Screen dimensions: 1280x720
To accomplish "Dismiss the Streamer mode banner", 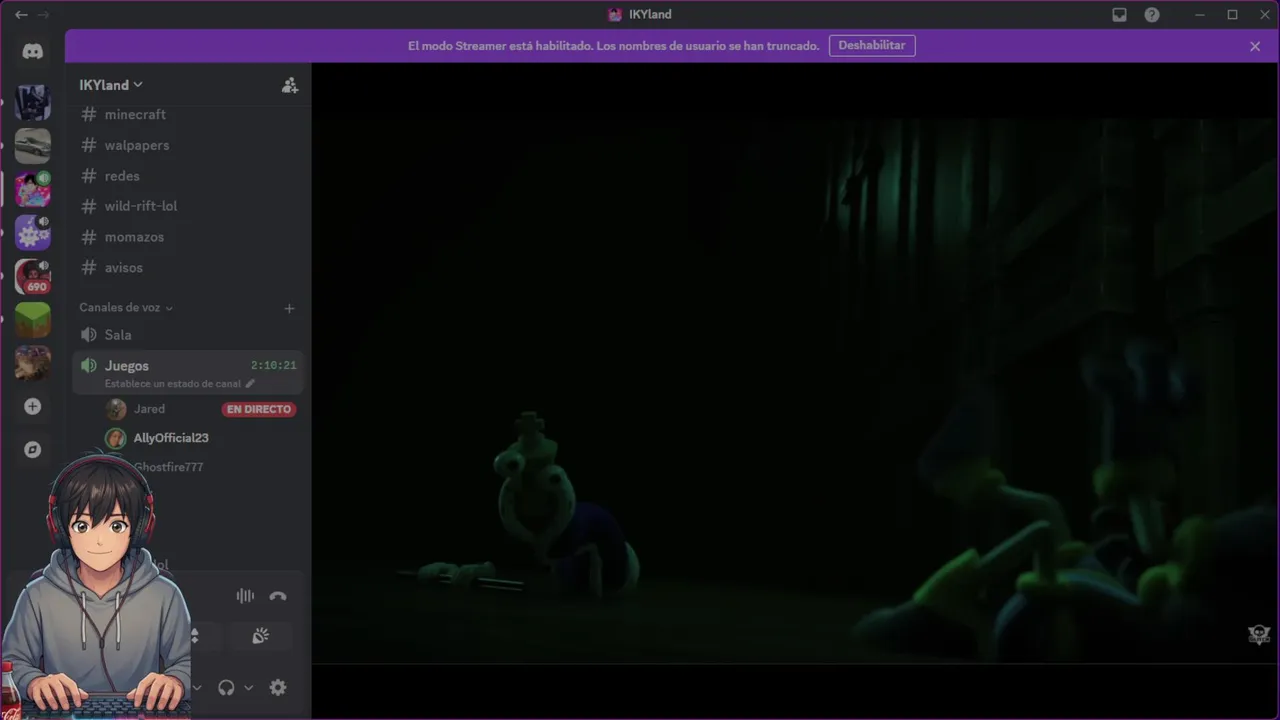I will pos(1255,46).
